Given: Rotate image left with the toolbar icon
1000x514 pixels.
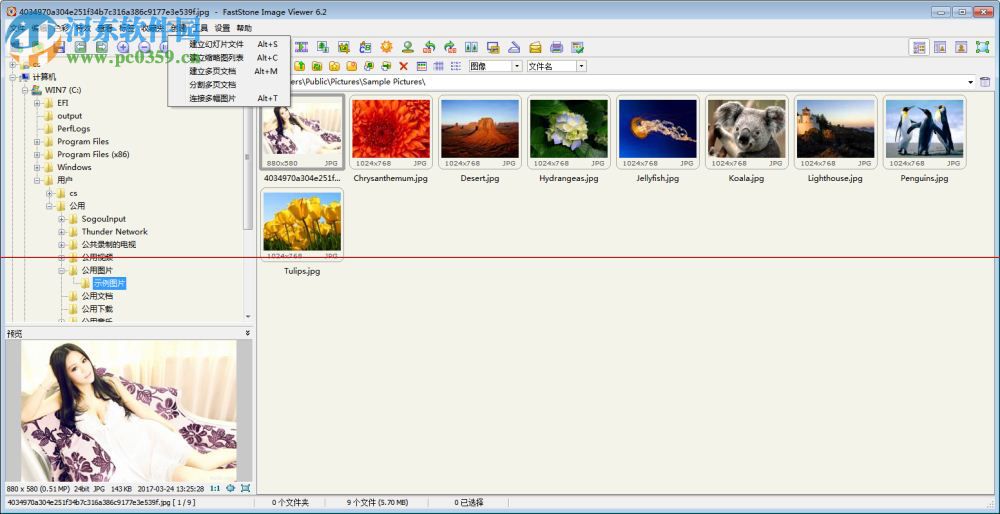Looking at the screenshot, I should [x=429, y=47].
